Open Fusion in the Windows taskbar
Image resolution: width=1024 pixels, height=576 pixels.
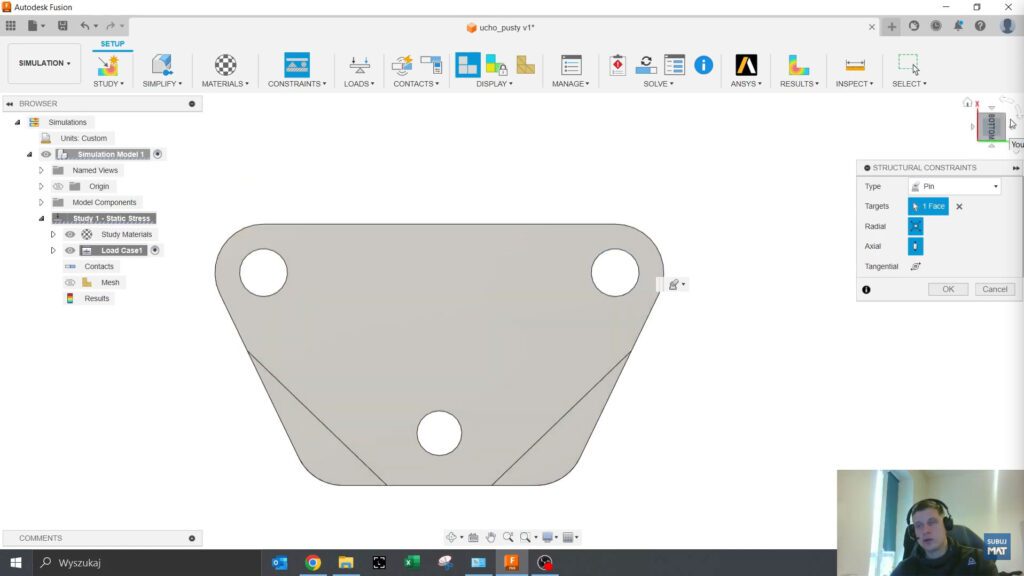[x=511, y=562]
